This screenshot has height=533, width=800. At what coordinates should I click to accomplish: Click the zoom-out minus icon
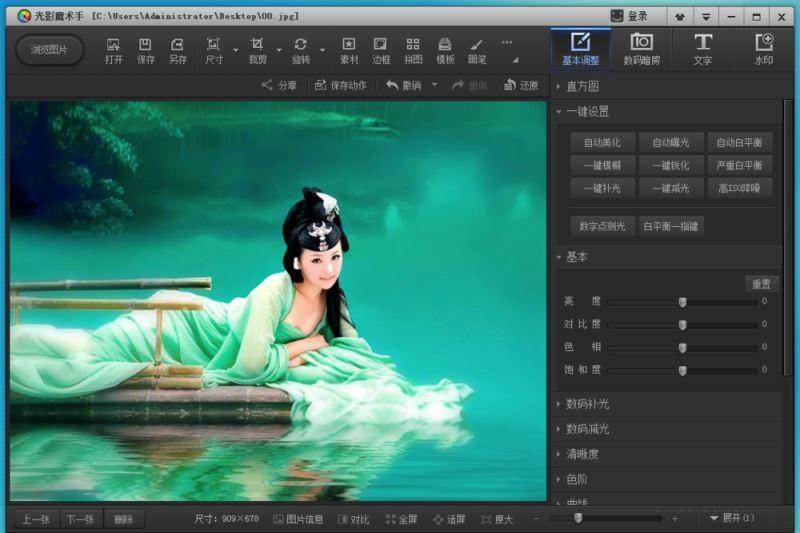[536, 519]
